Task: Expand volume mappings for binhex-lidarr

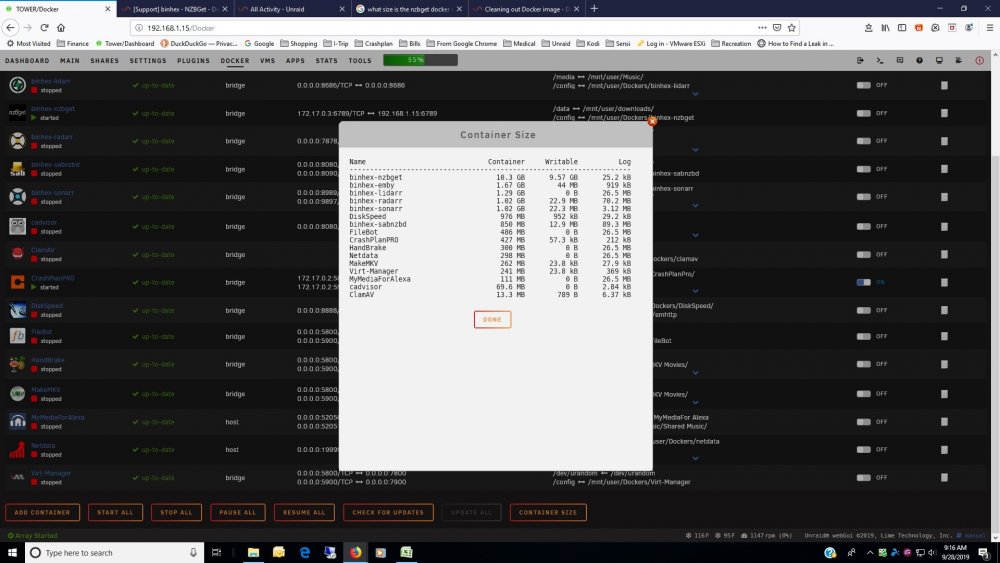Action: point(695,94)
